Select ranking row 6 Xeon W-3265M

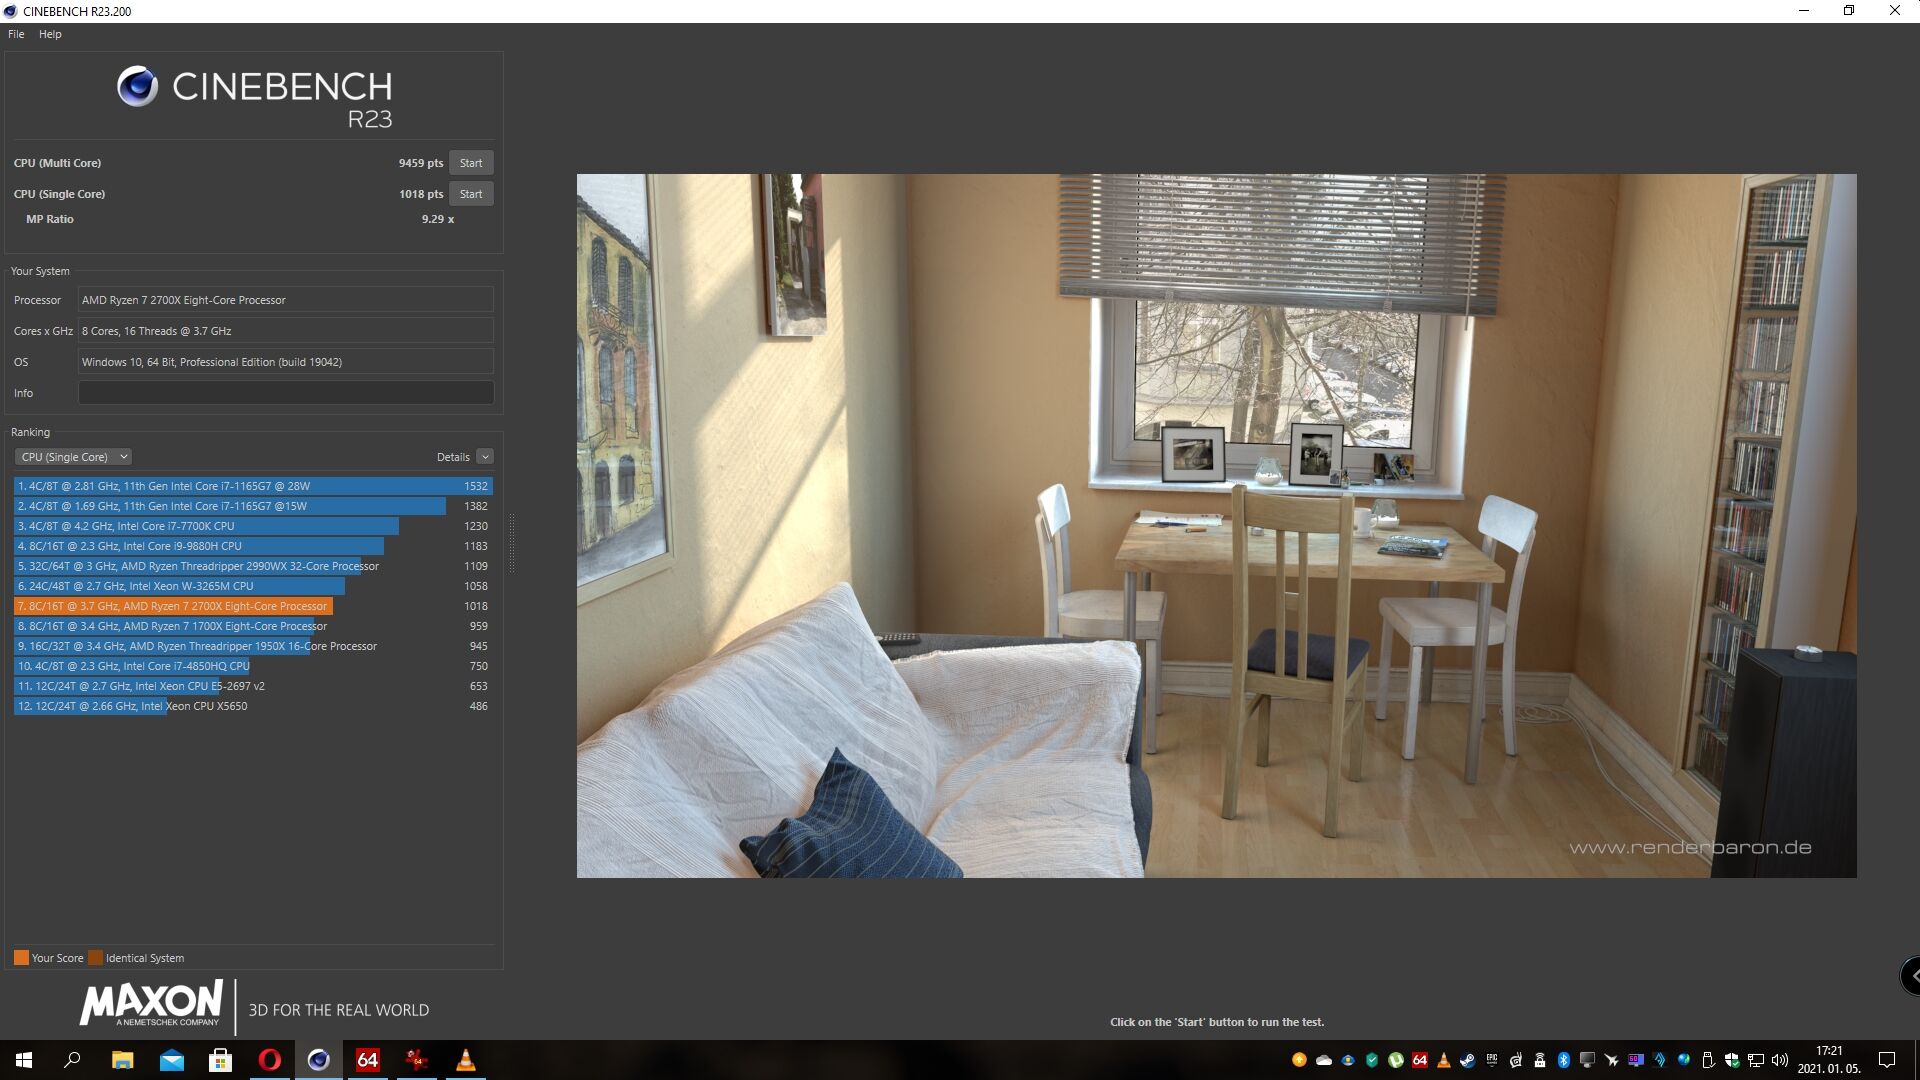(x=253, y=586)
